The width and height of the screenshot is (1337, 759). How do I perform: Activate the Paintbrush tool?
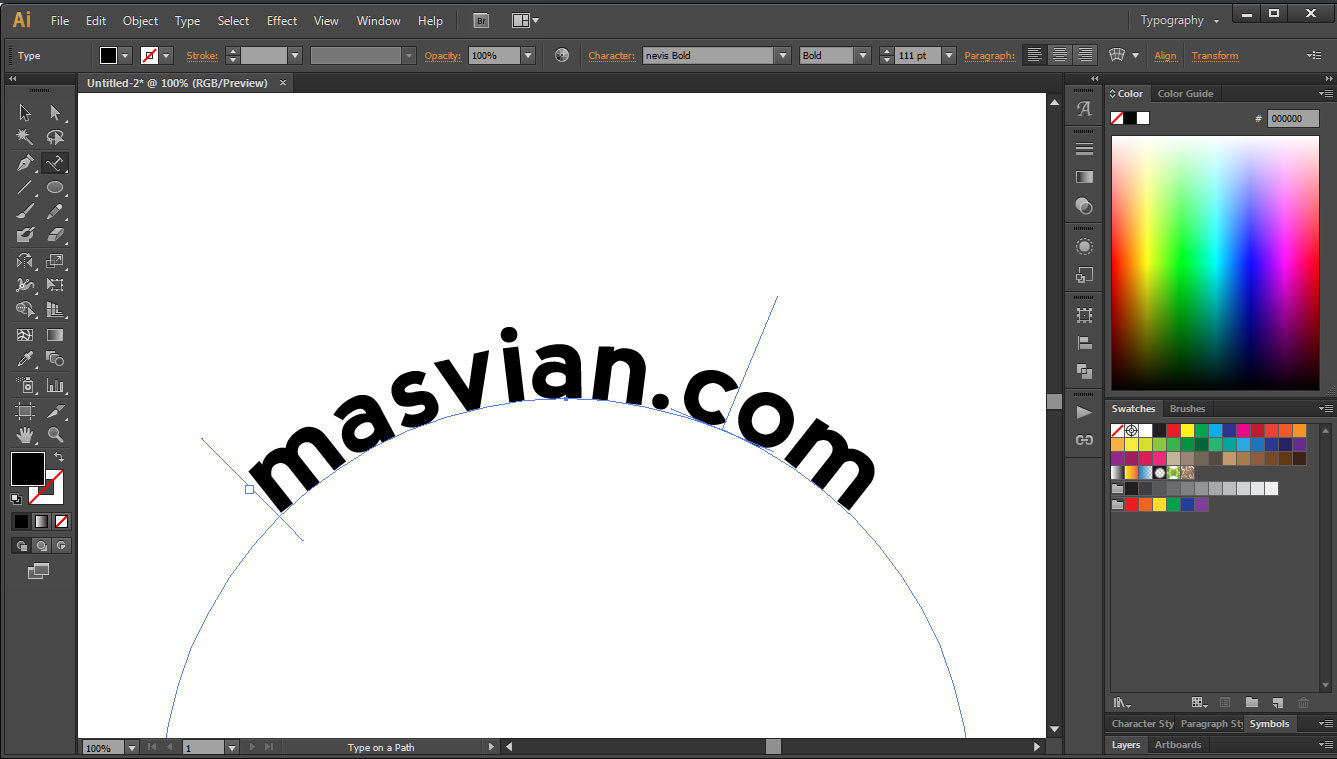coord(23,211)
